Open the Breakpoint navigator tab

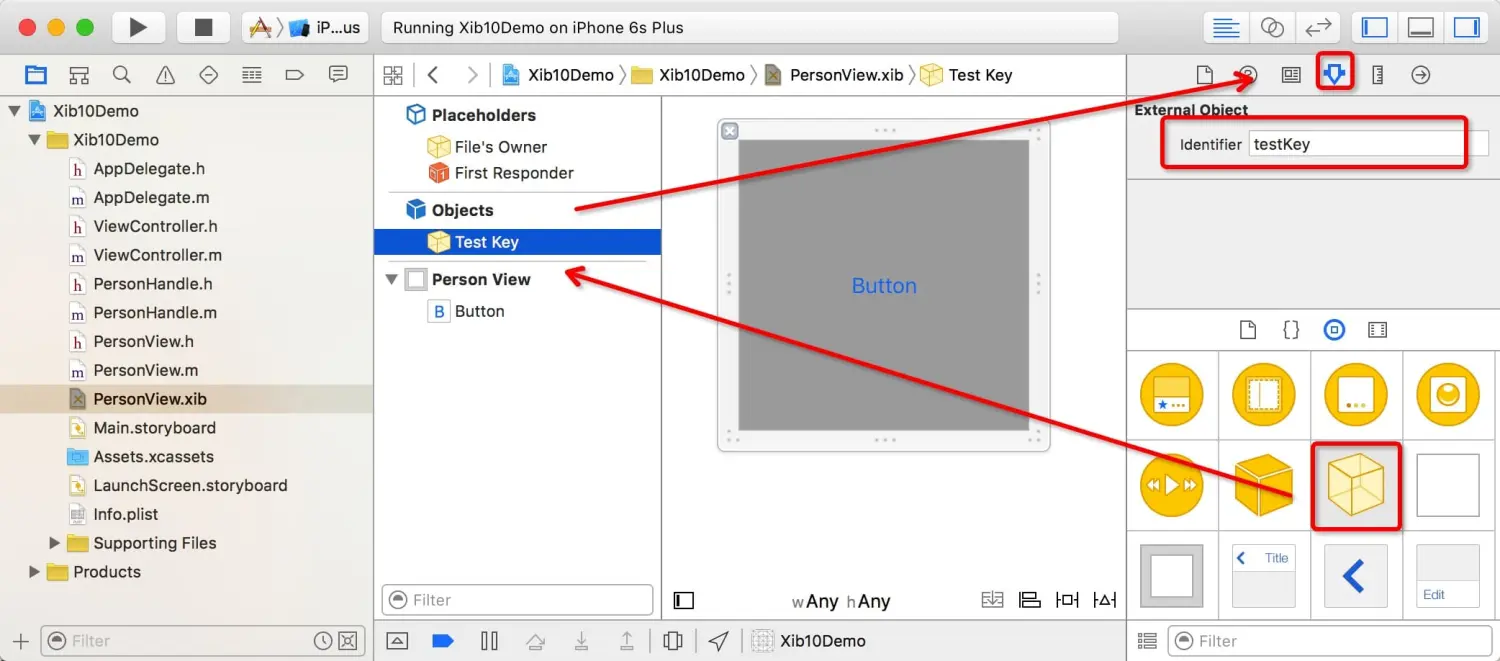295,75
